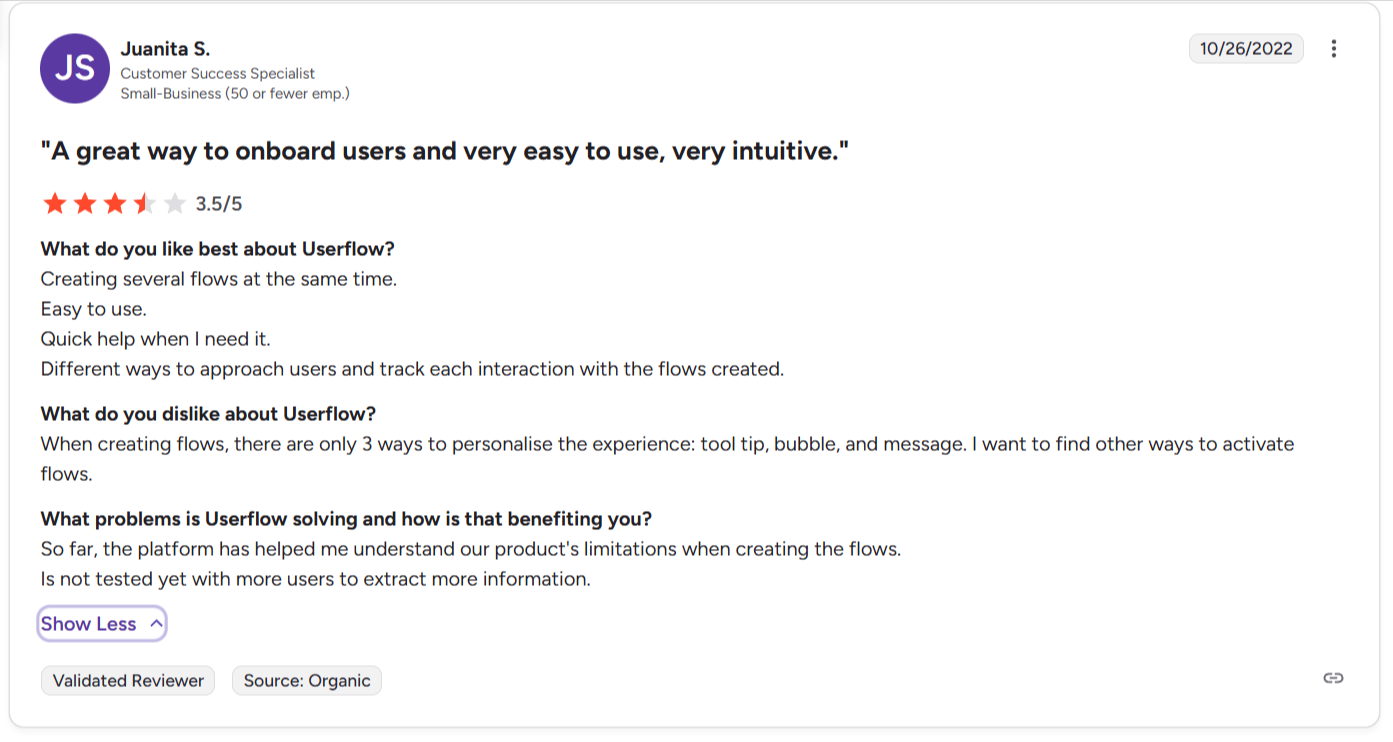This screenshot has height=742, width=1393.
Task: Click the second rating star
Action: [x=85, y=204]
